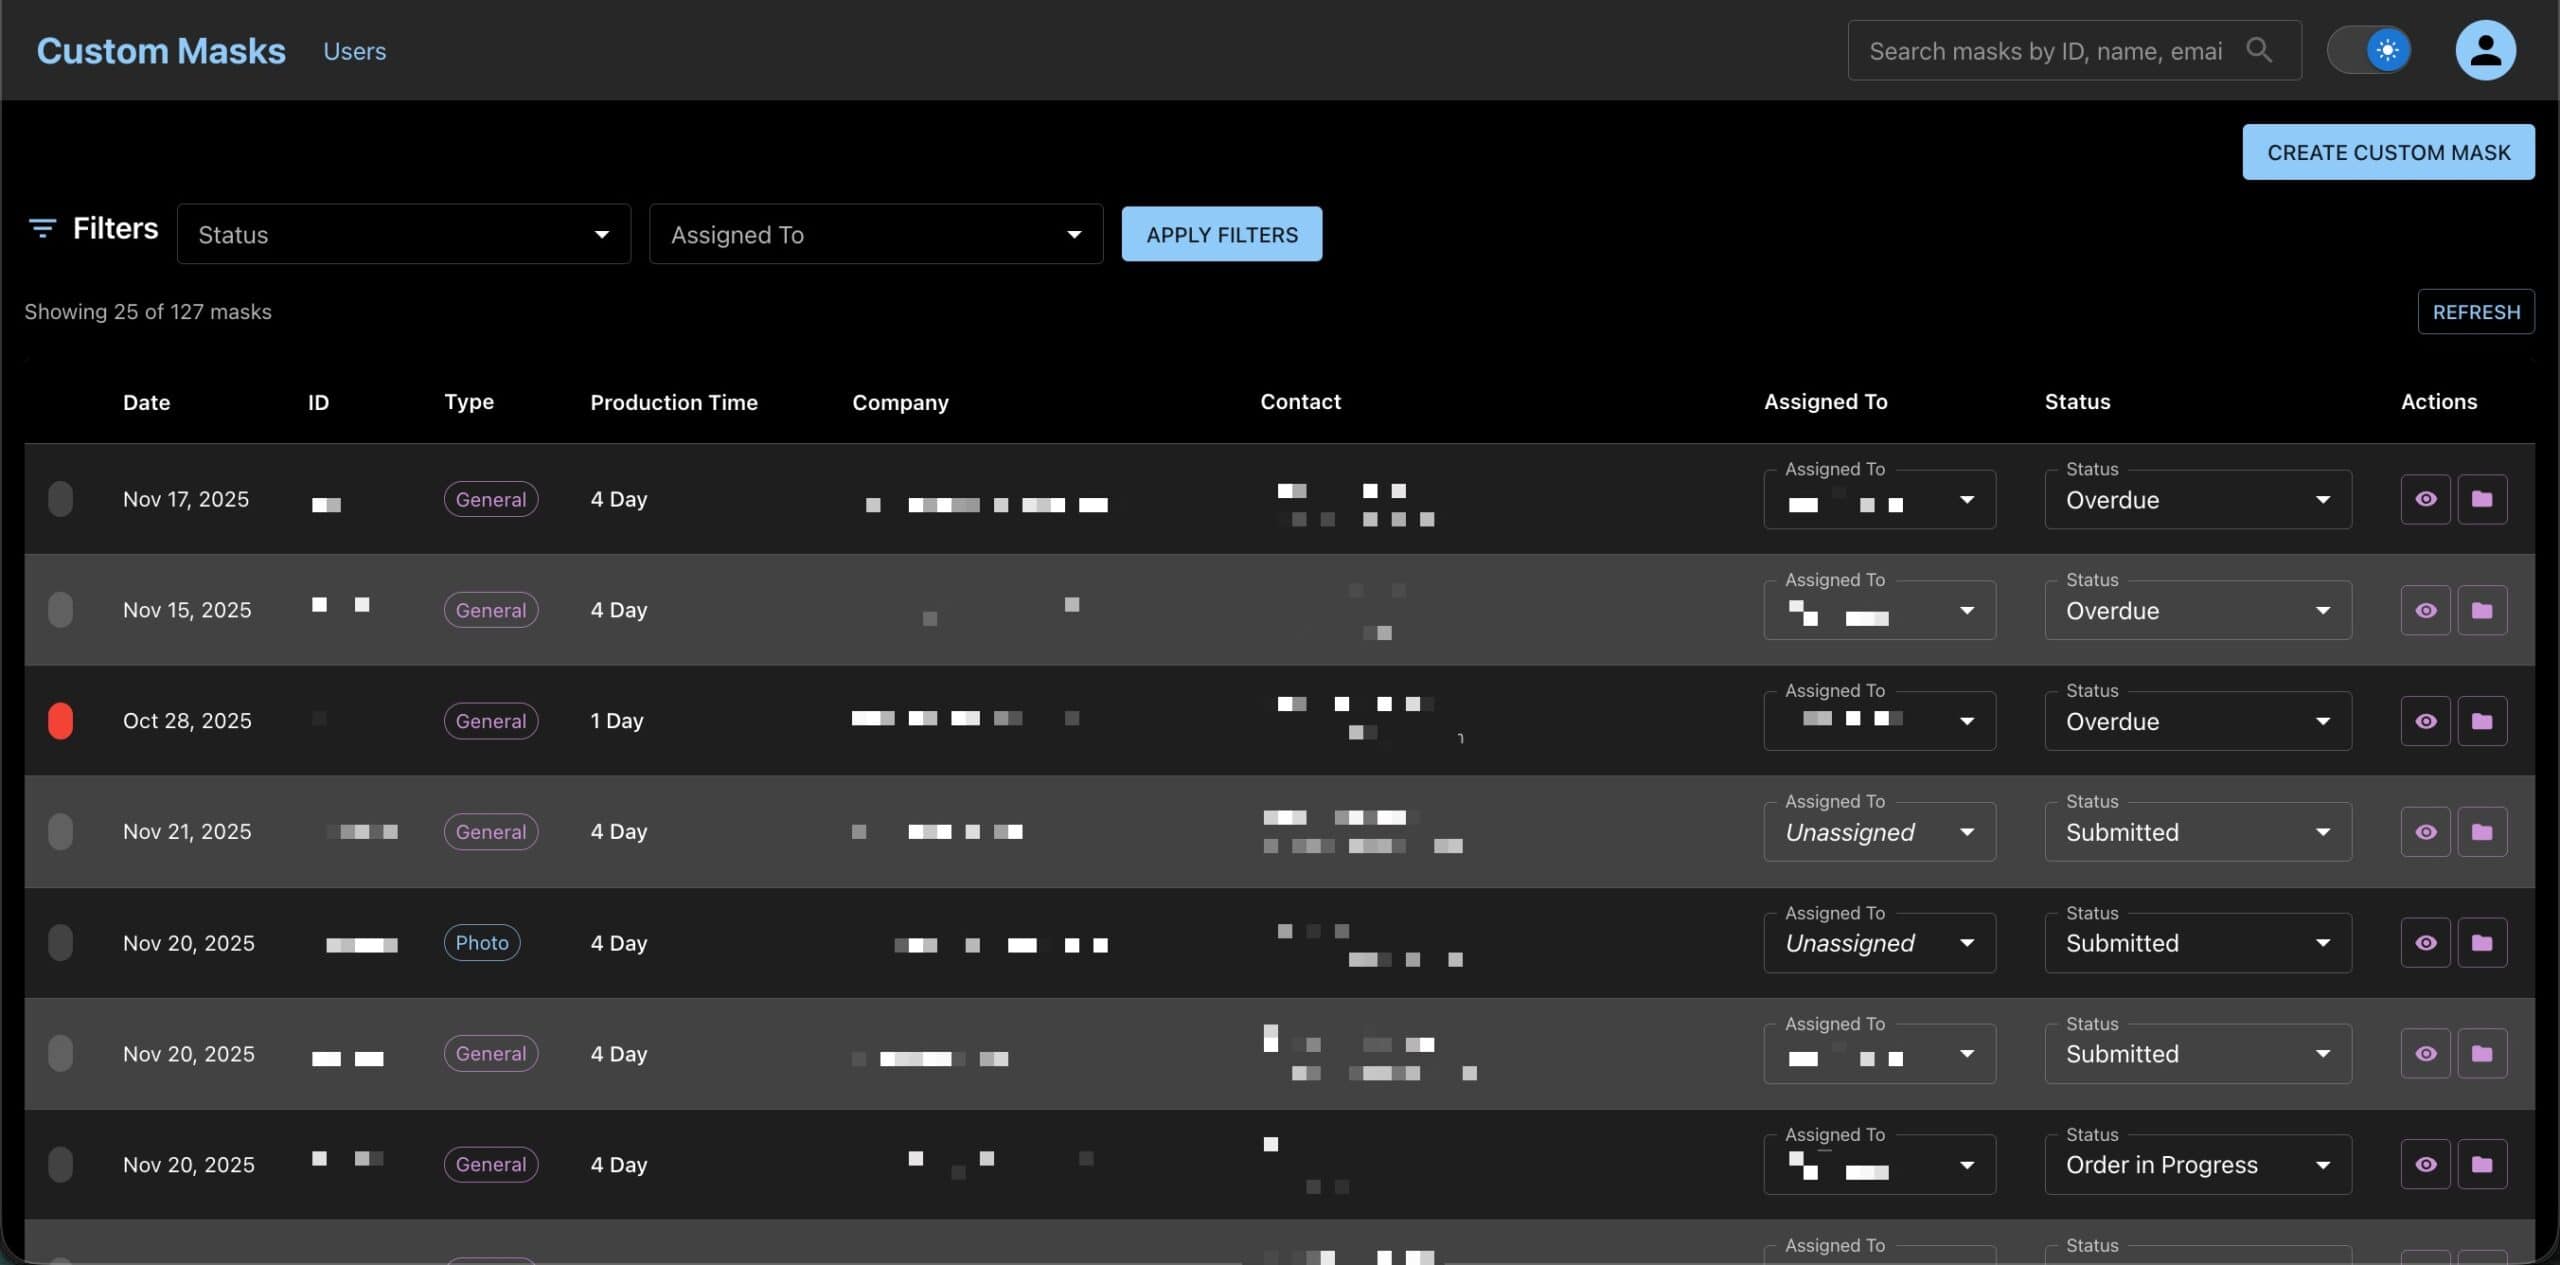Screen dimensions: 2560x1265
Task: Click the Create Custom Mask button
Action: click(x=2387, y=152)
